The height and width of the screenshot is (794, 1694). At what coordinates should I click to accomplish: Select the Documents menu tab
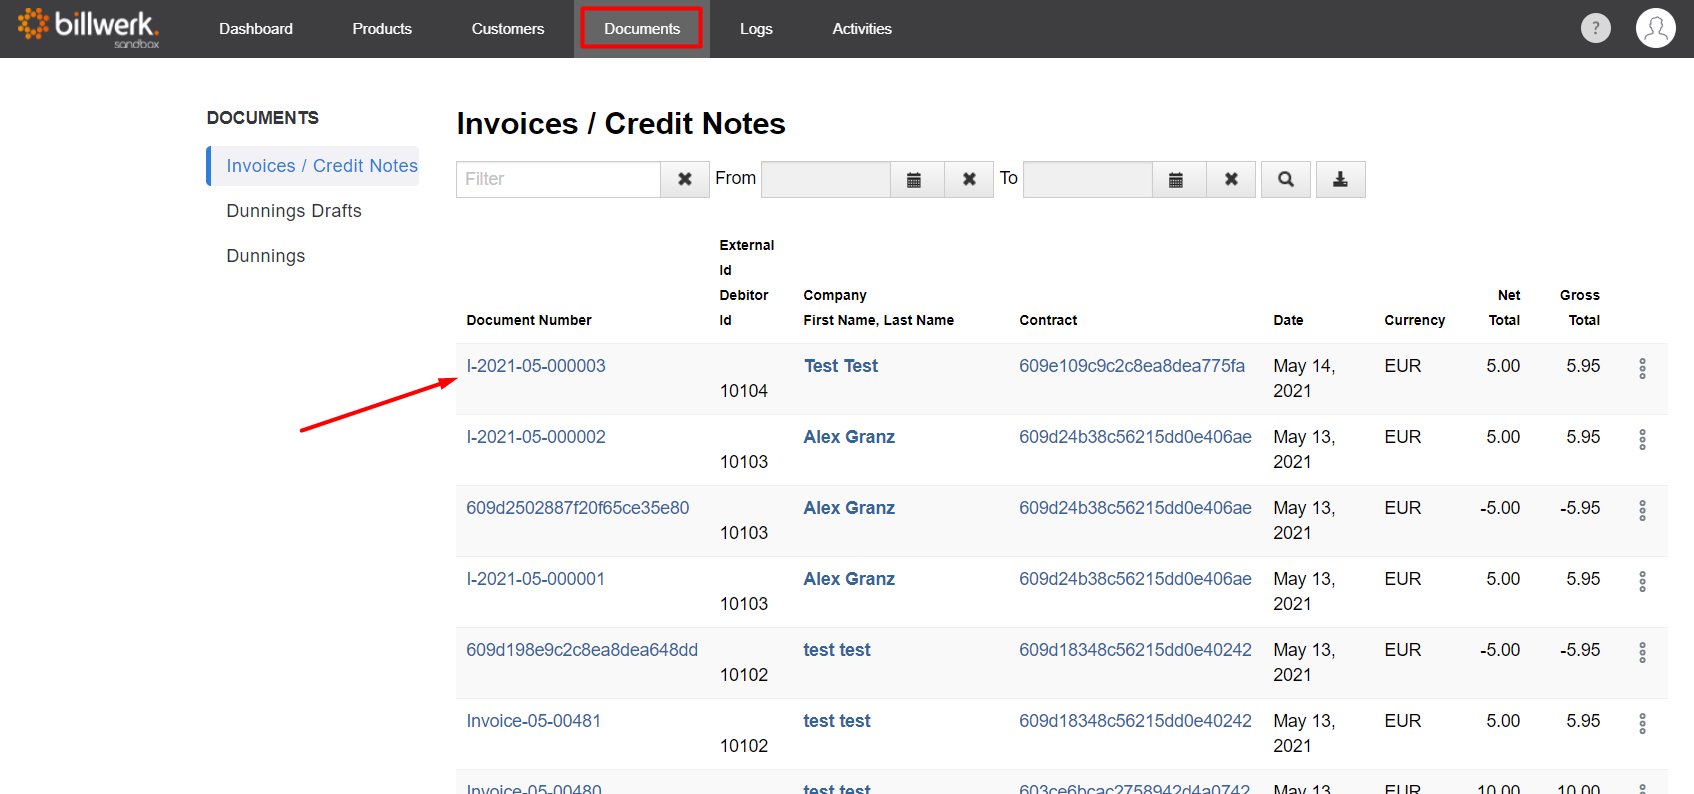coord(642,29)
